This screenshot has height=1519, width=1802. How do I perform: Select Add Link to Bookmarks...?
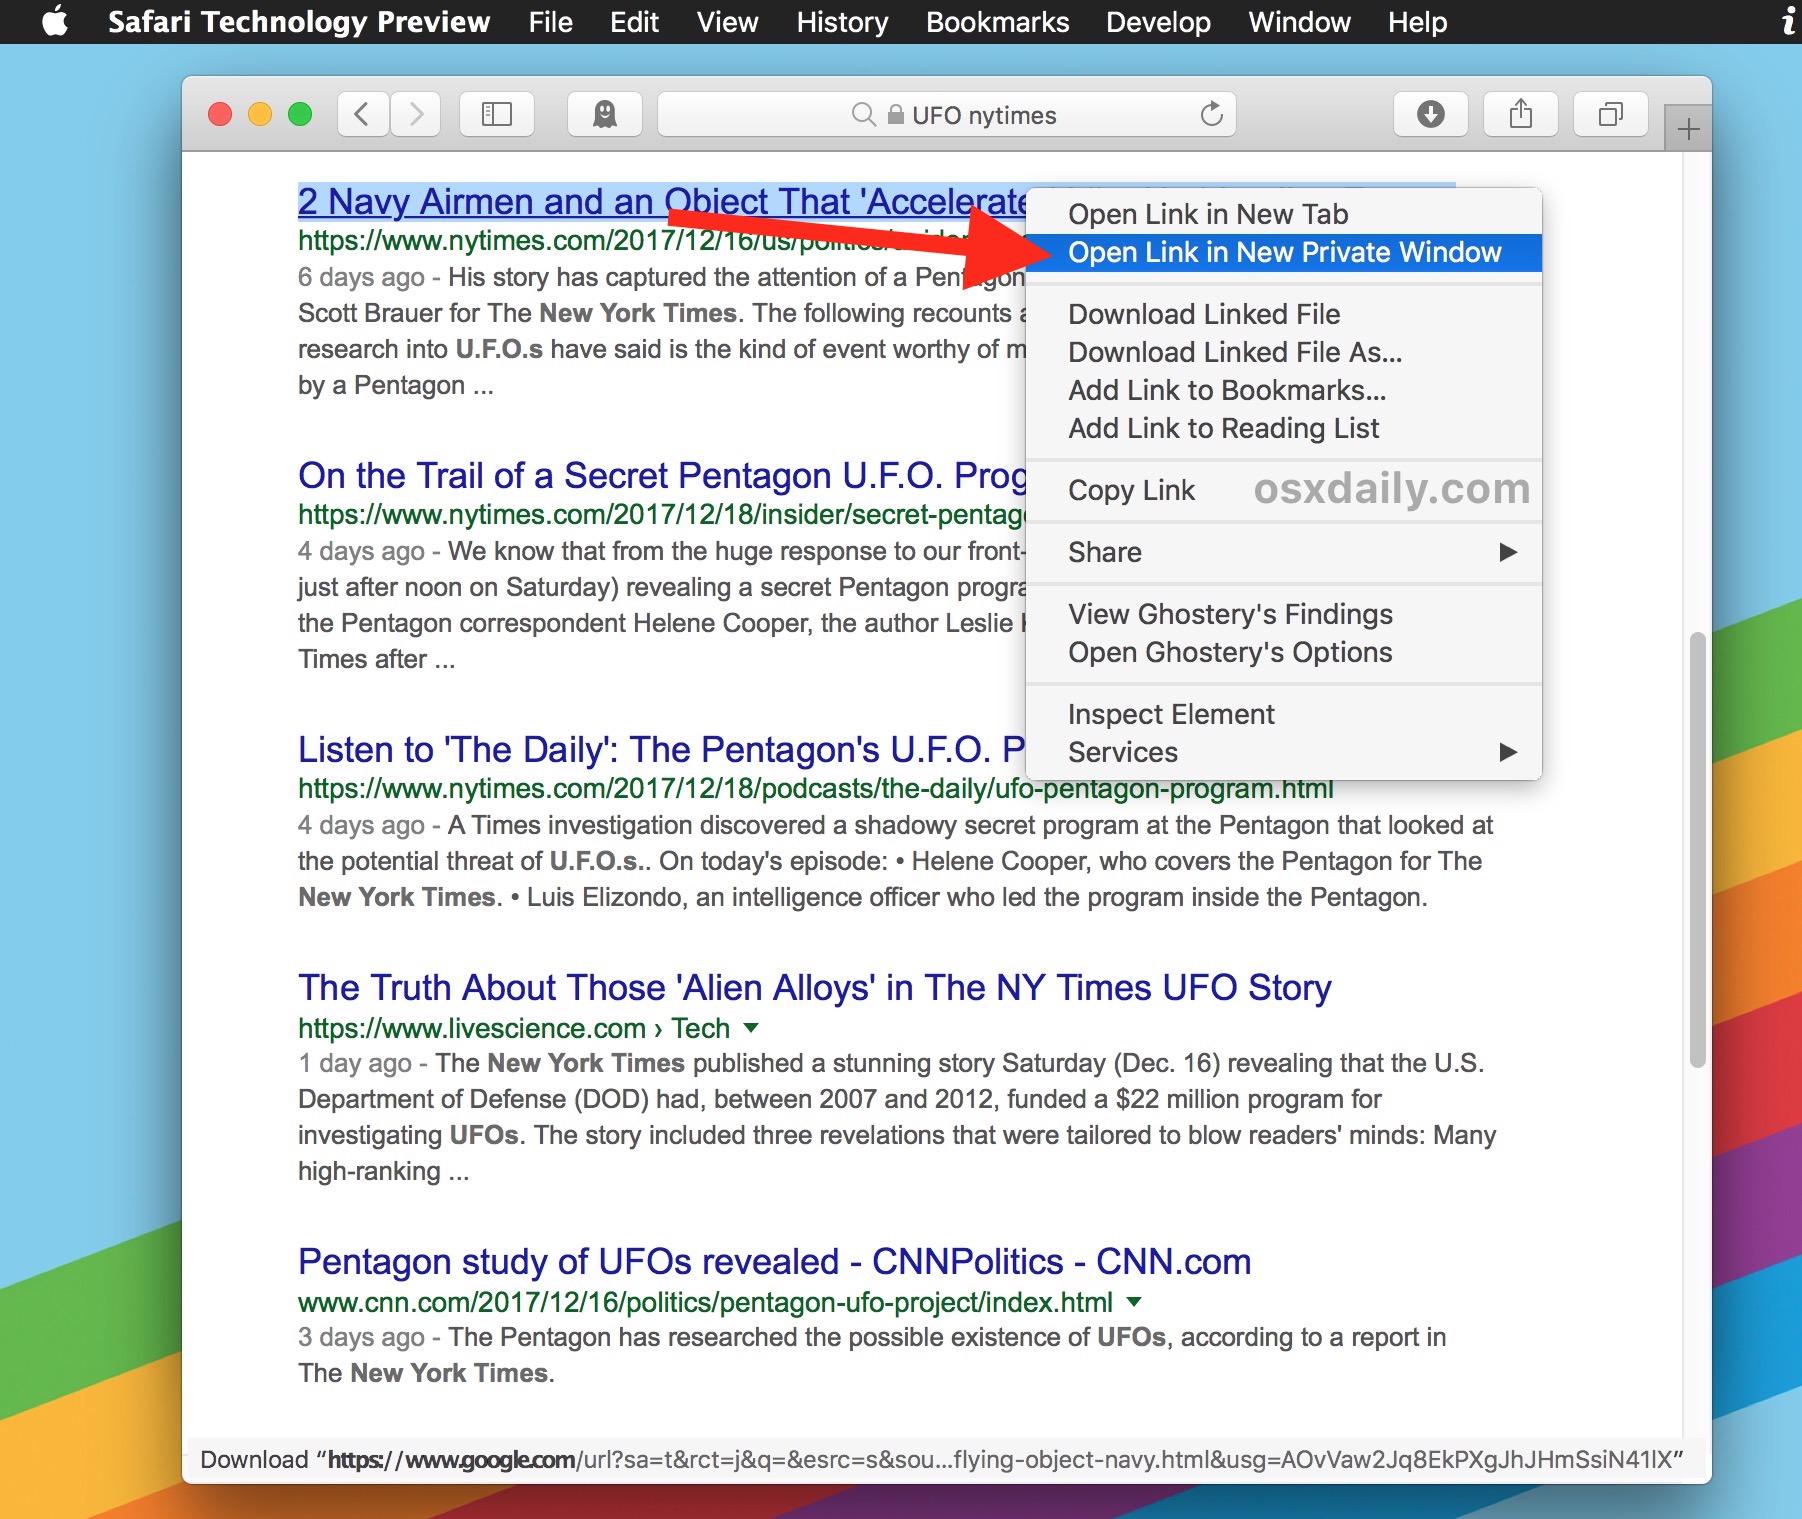click(1284, 390)
